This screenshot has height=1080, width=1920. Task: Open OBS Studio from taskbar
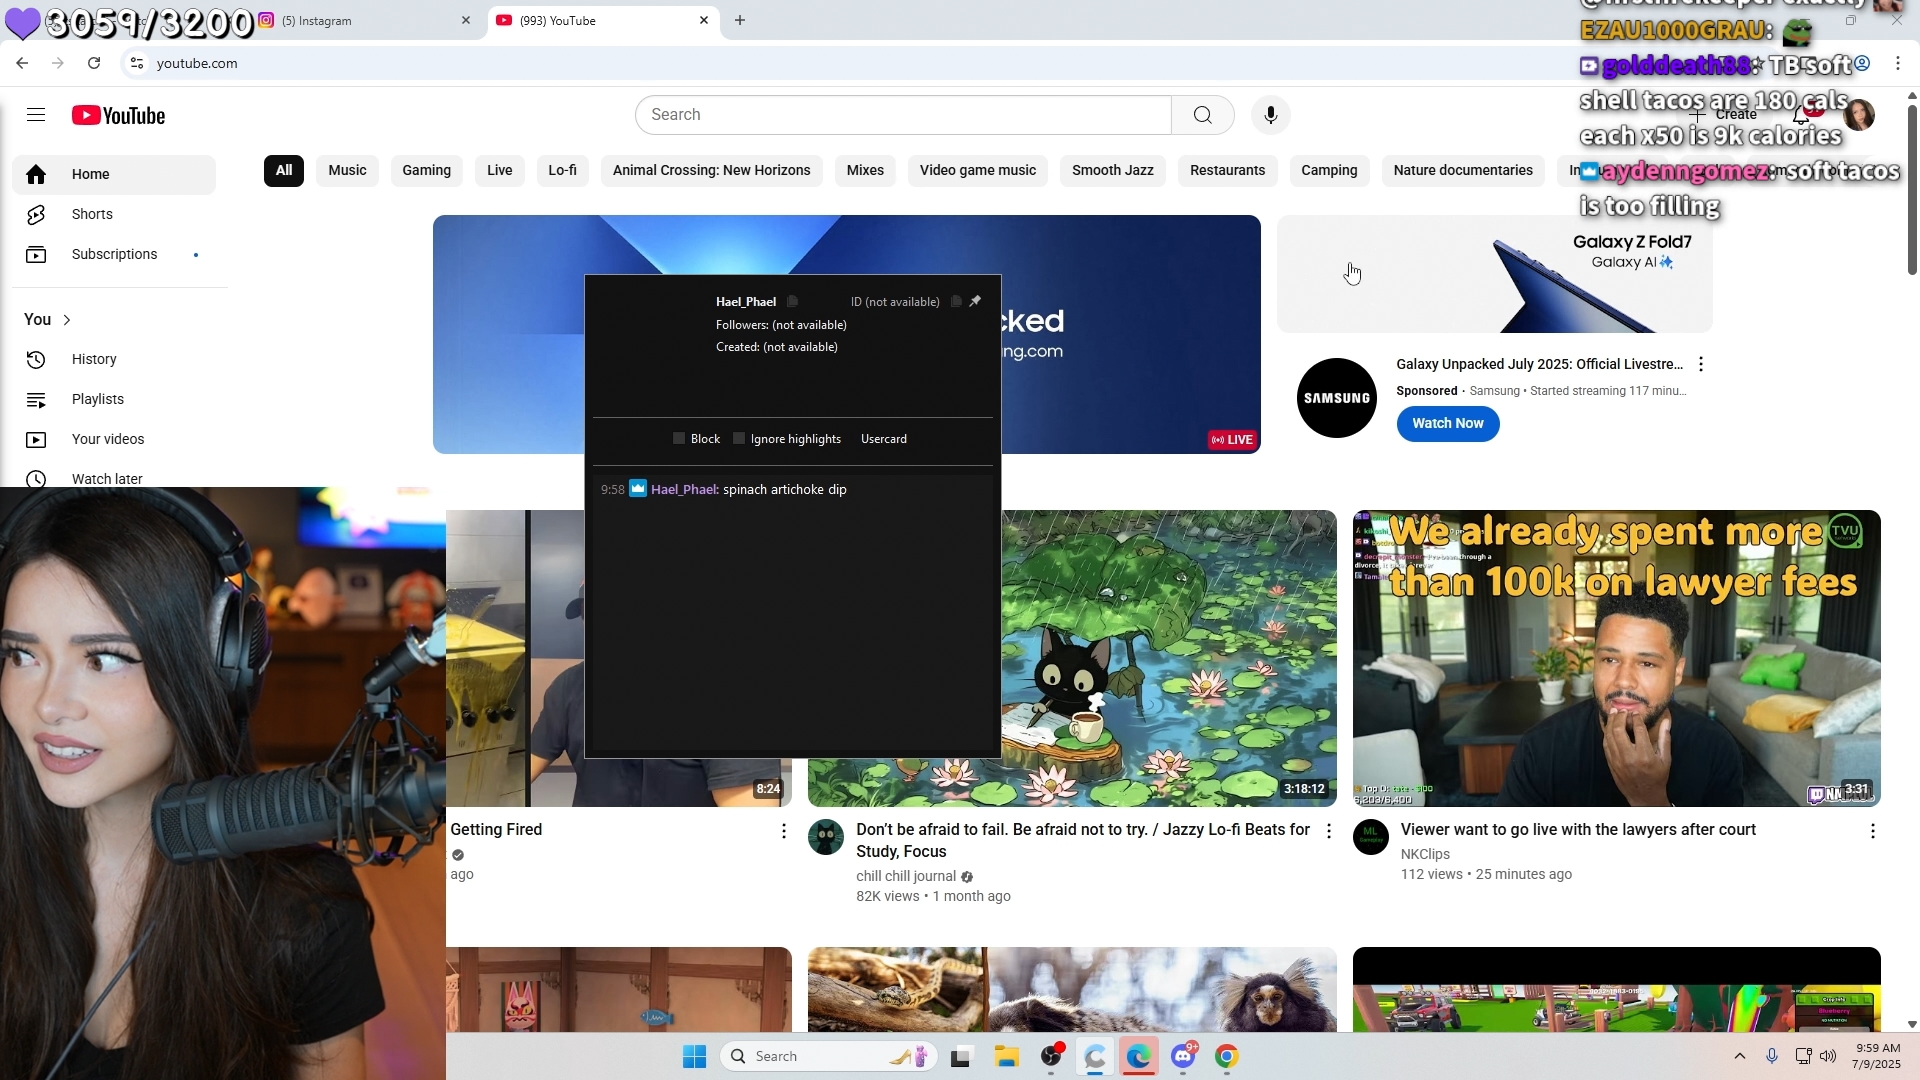coord(1051,1056)
